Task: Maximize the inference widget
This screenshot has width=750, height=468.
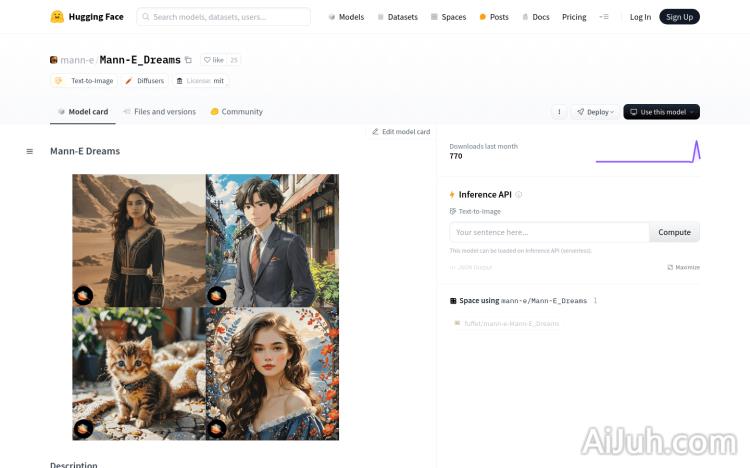Action: pos(683,267)
